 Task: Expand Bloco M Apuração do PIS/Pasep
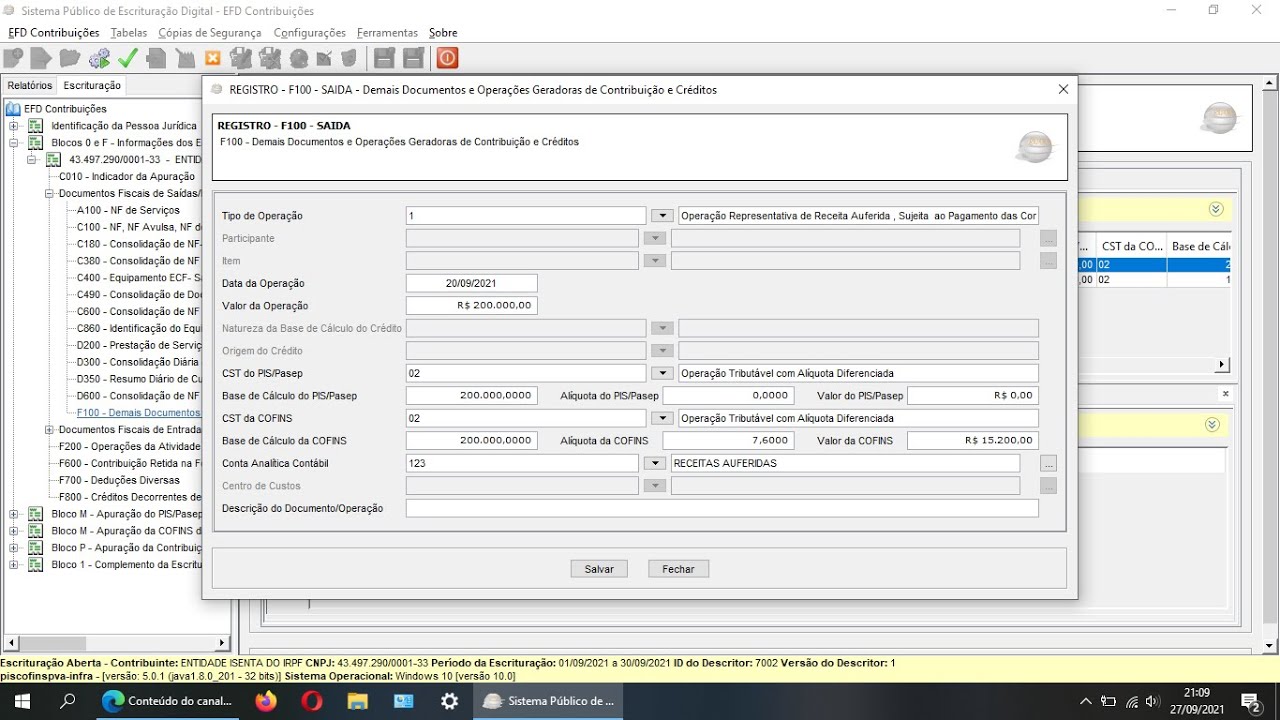pos(13,514)
